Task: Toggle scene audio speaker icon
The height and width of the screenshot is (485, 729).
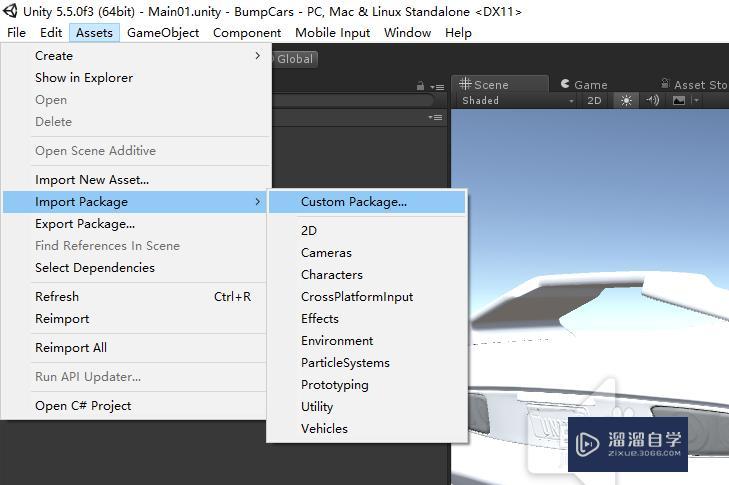Action: tap(652, 100)
